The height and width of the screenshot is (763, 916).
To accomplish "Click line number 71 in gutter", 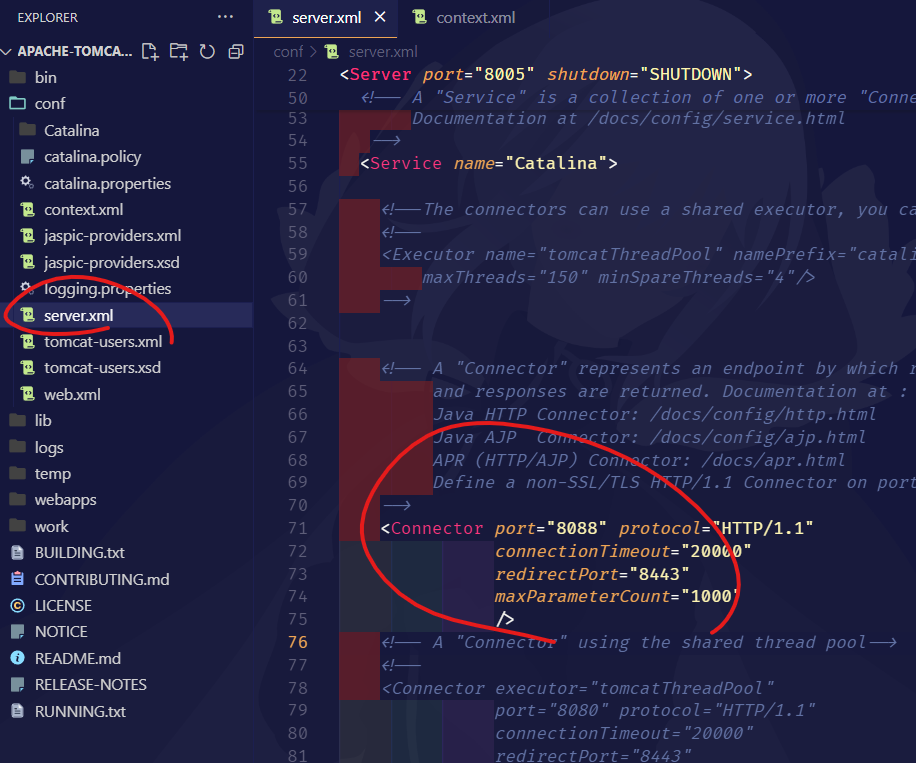I will click(x=297, y=528).
